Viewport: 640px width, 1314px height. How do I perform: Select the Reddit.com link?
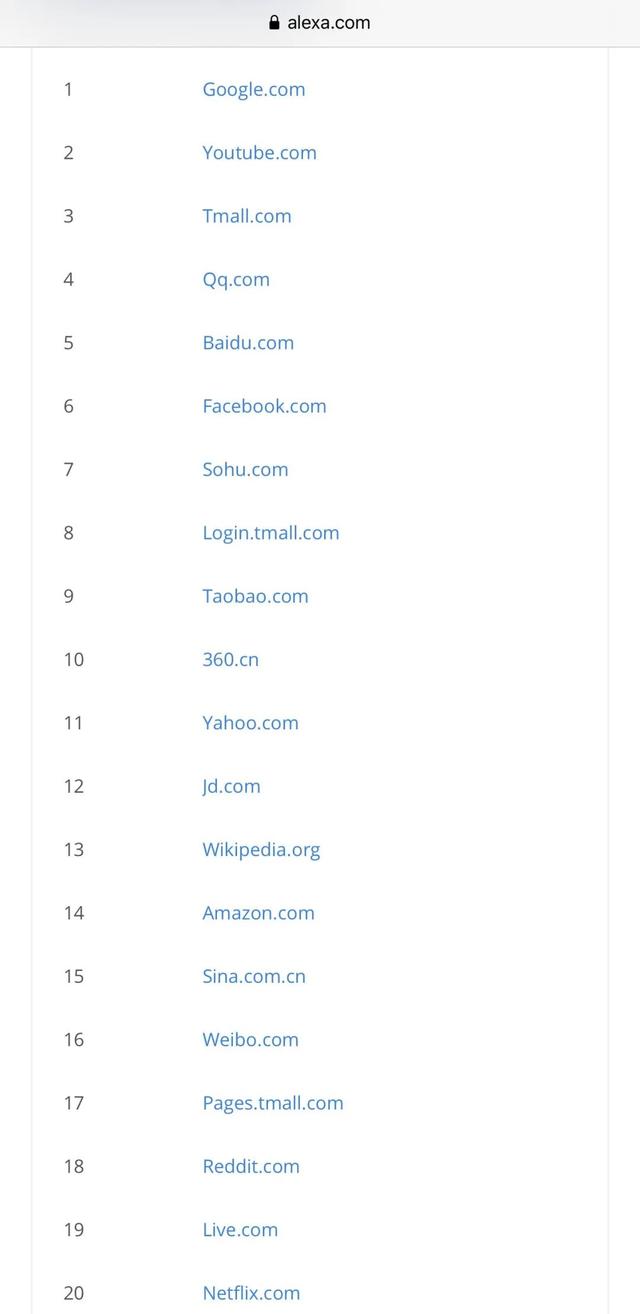(x=251, y=1166)
